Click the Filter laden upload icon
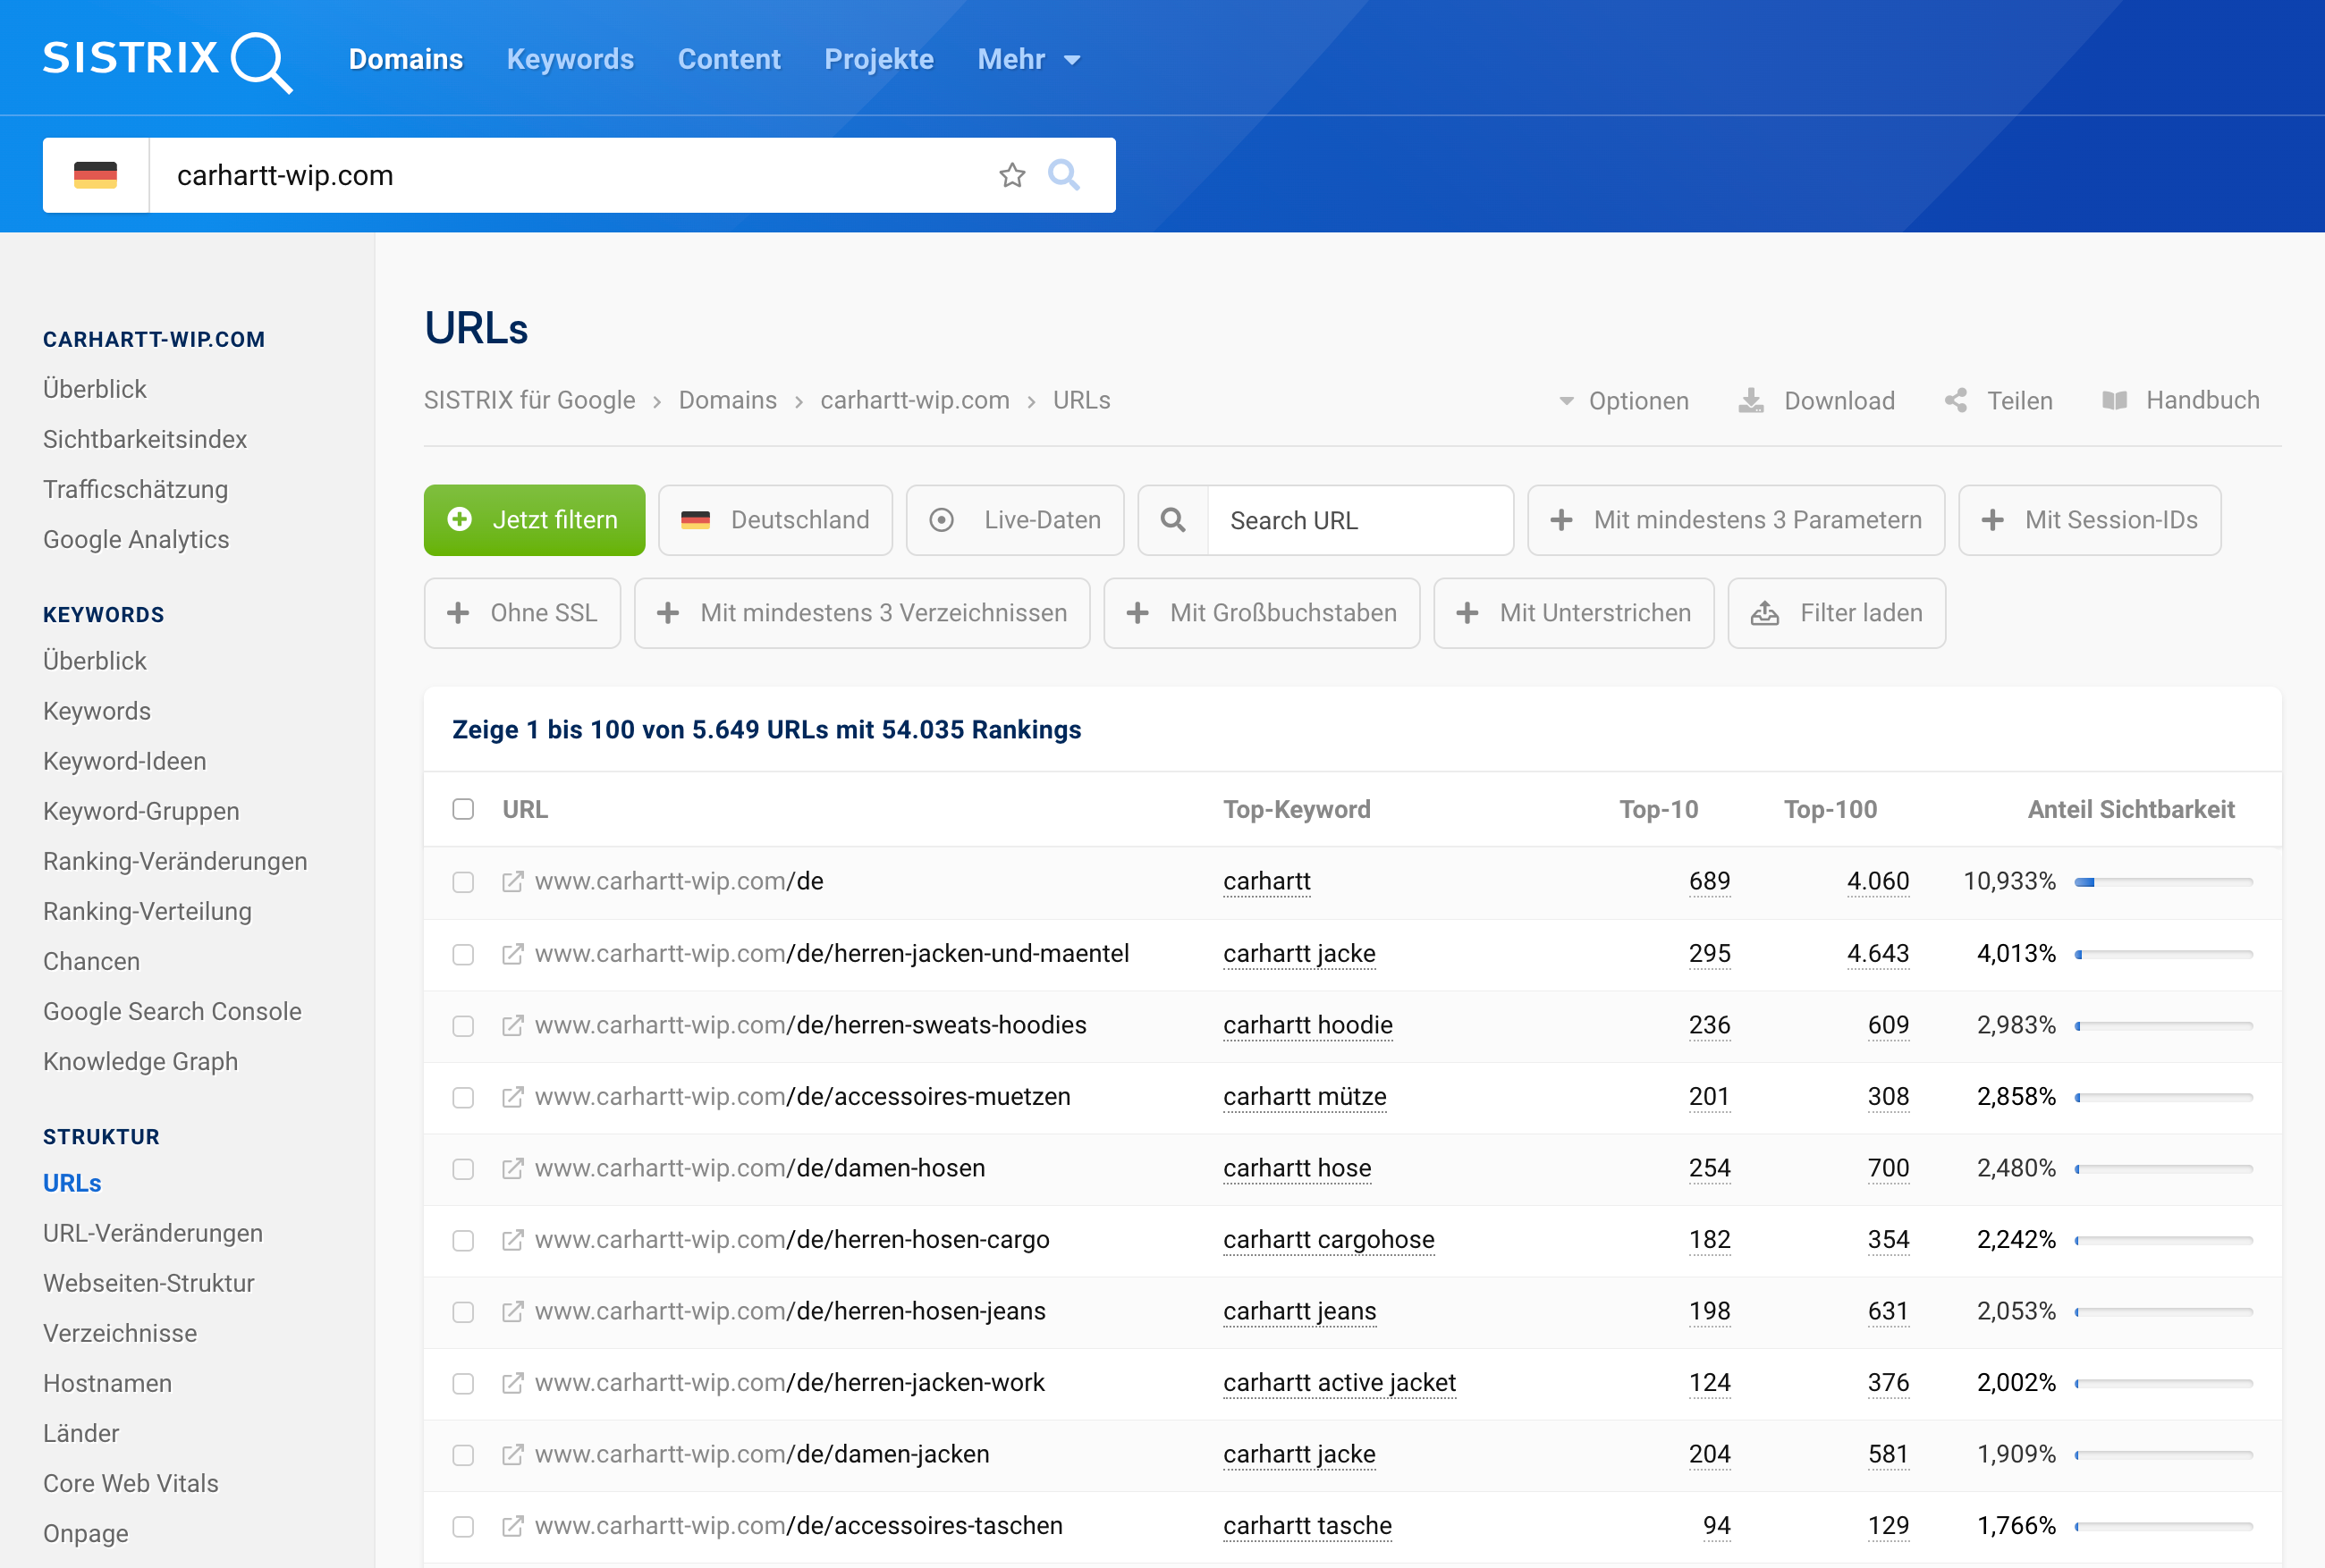 [x=1765, y=613]
